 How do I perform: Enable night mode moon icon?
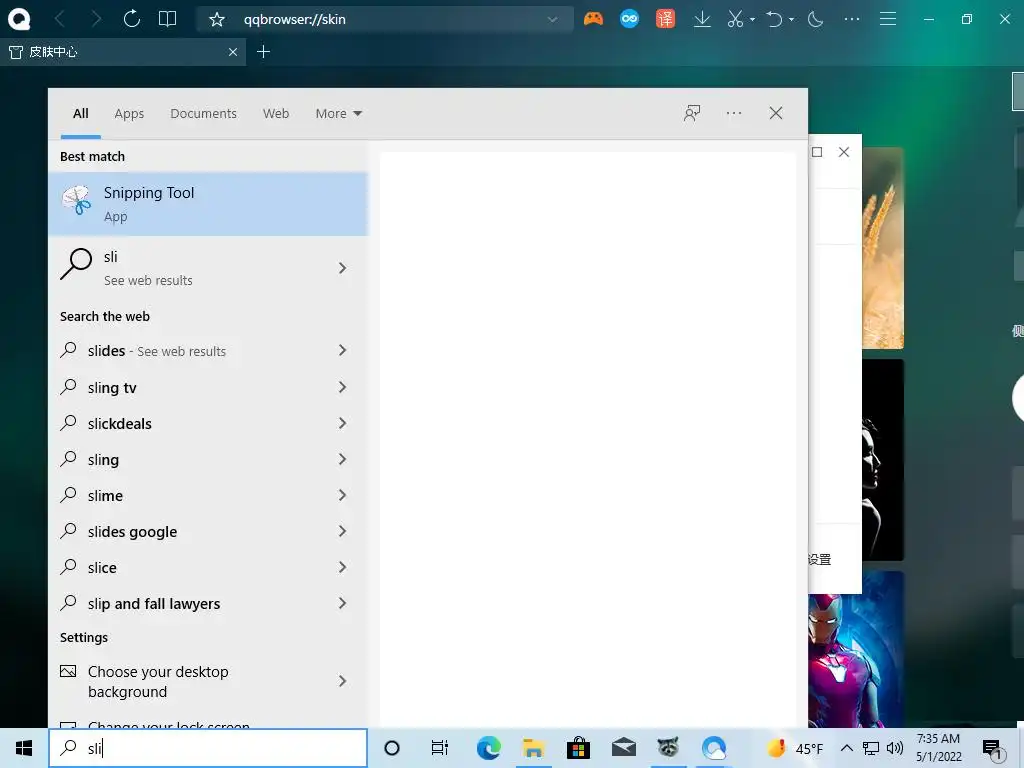815,19
